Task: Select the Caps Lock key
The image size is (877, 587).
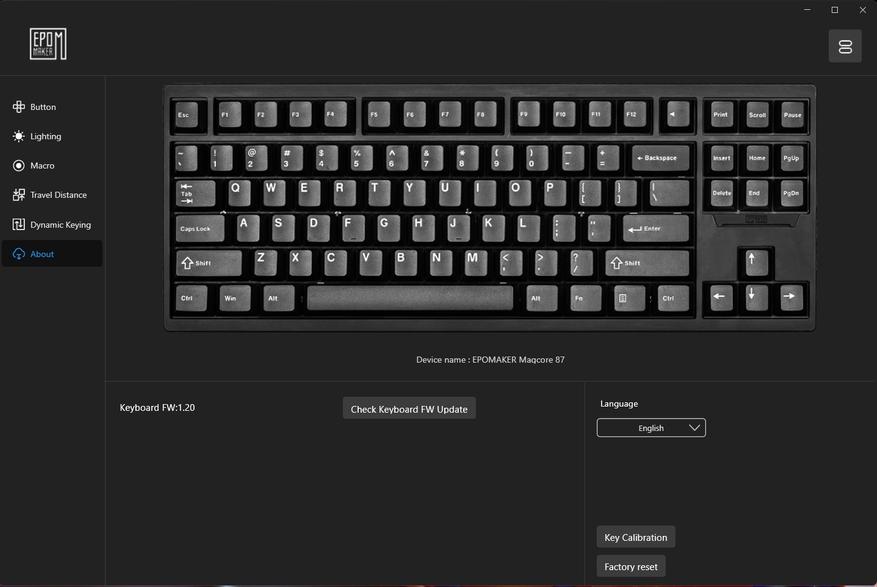Action: tap(200, 229)
